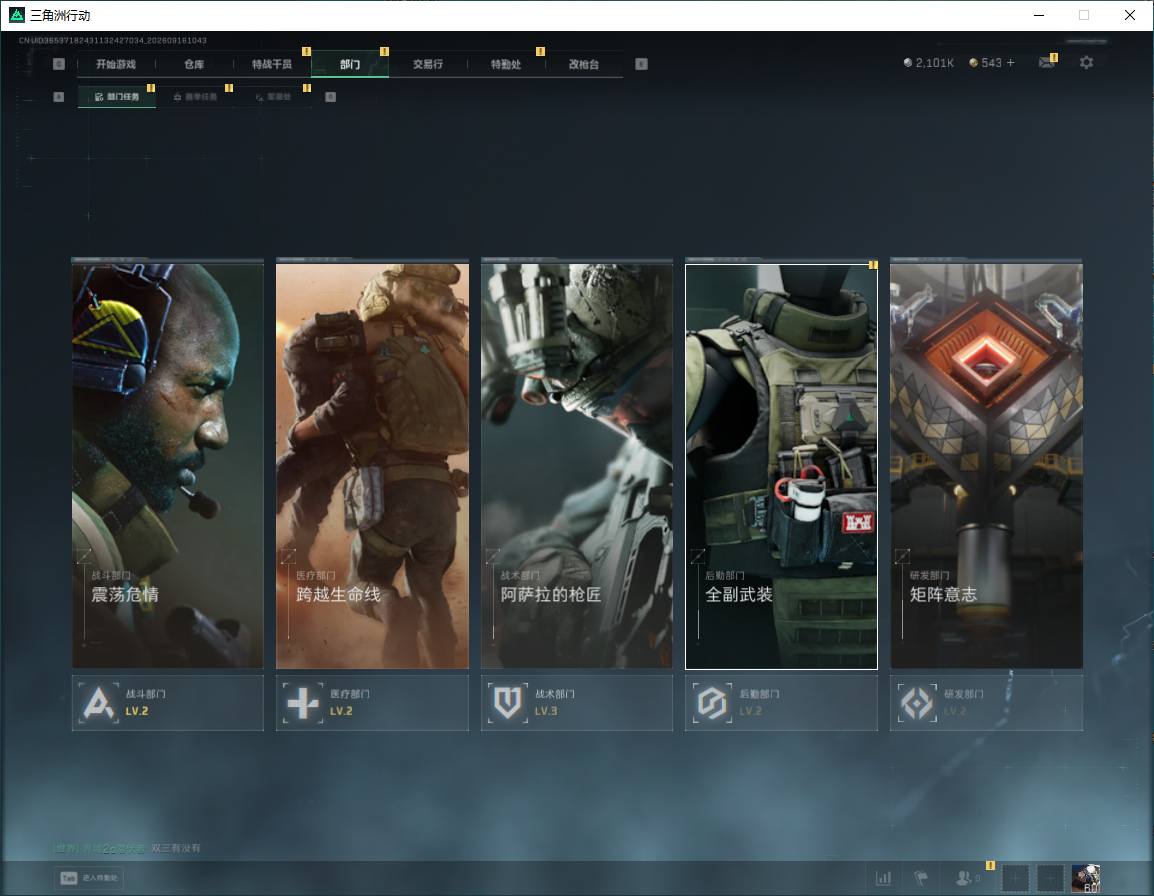The image size is (1154, 896).
Task: Click the Tab 进入特勤处 button
Action: [89, 878]
